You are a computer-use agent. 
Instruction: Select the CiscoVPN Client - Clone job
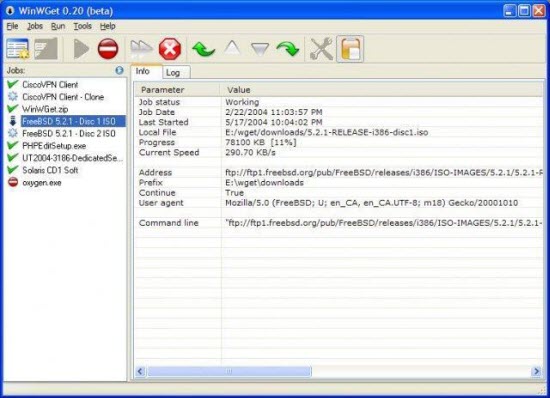tap(63, 97)
